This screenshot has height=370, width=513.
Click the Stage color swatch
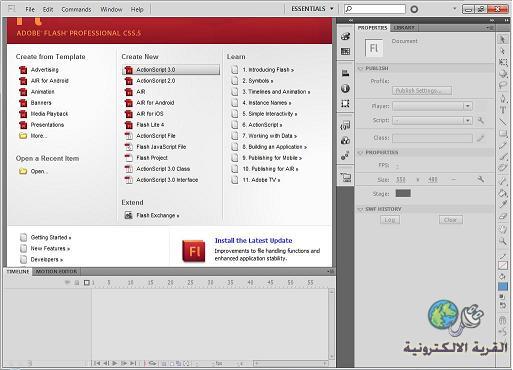click(x=403, y=193)
